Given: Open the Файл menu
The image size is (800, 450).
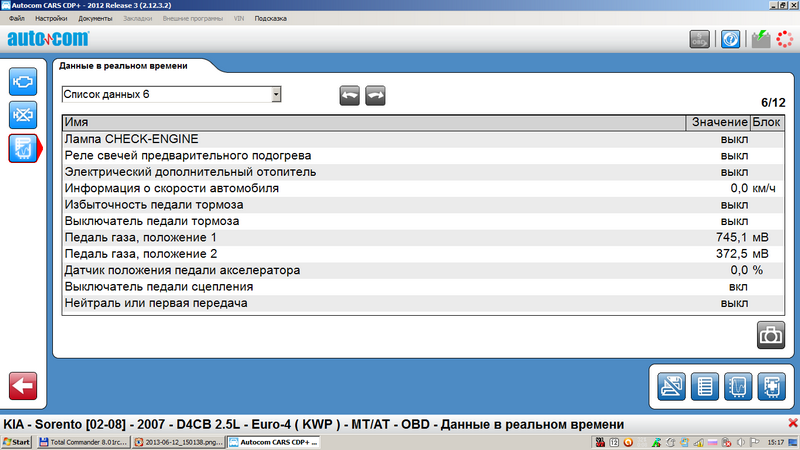Looking at the screenshot, I should (x=17, y=18).
